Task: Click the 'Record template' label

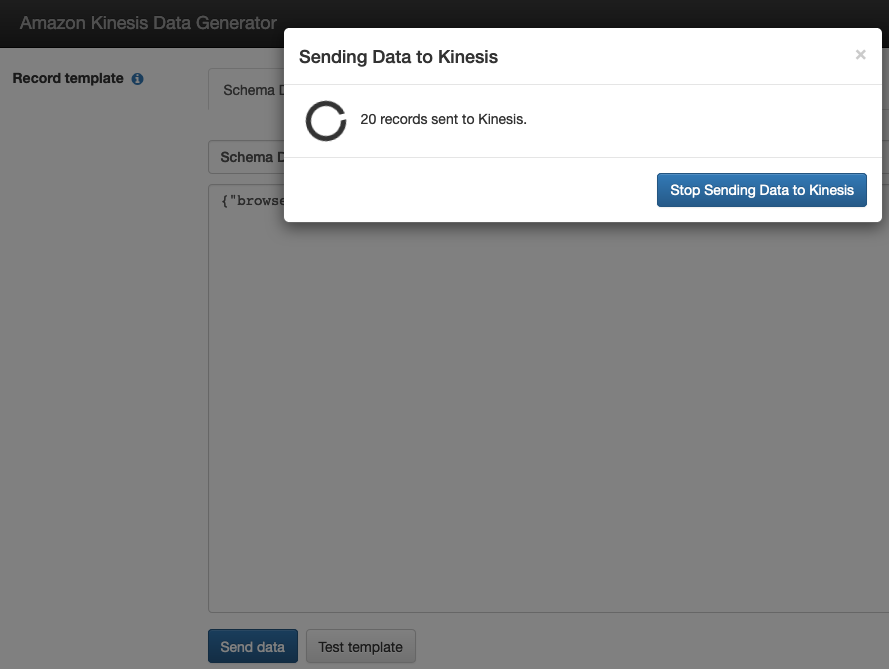Action: (68, 78)
